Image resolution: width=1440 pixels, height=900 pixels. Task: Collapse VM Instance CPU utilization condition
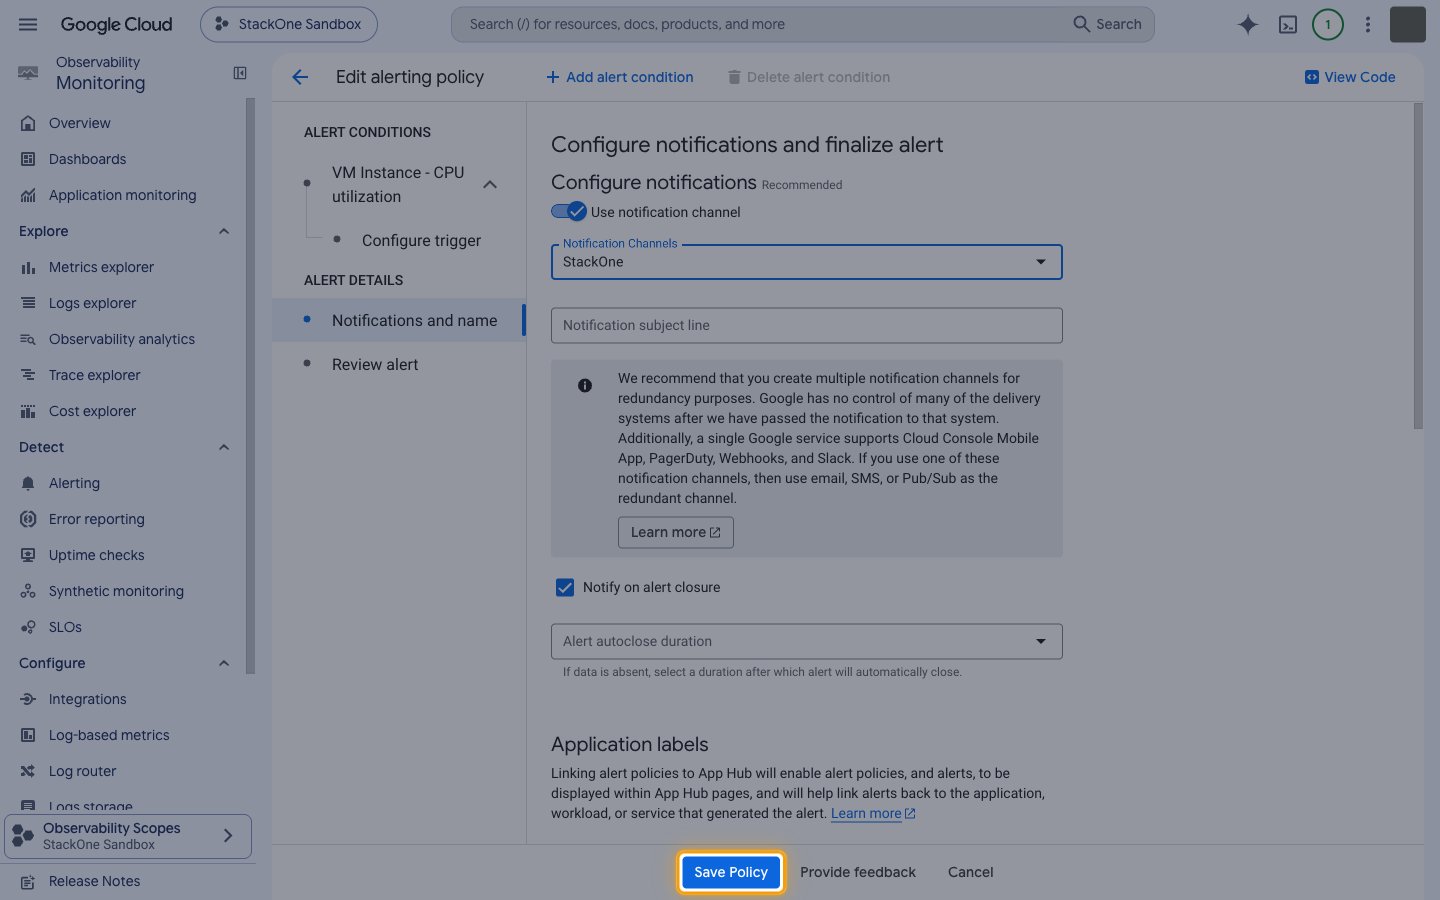coord(490,184)
